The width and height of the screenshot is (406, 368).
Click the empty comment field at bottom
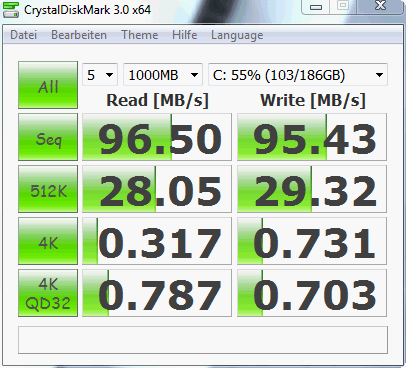(203, 340)
